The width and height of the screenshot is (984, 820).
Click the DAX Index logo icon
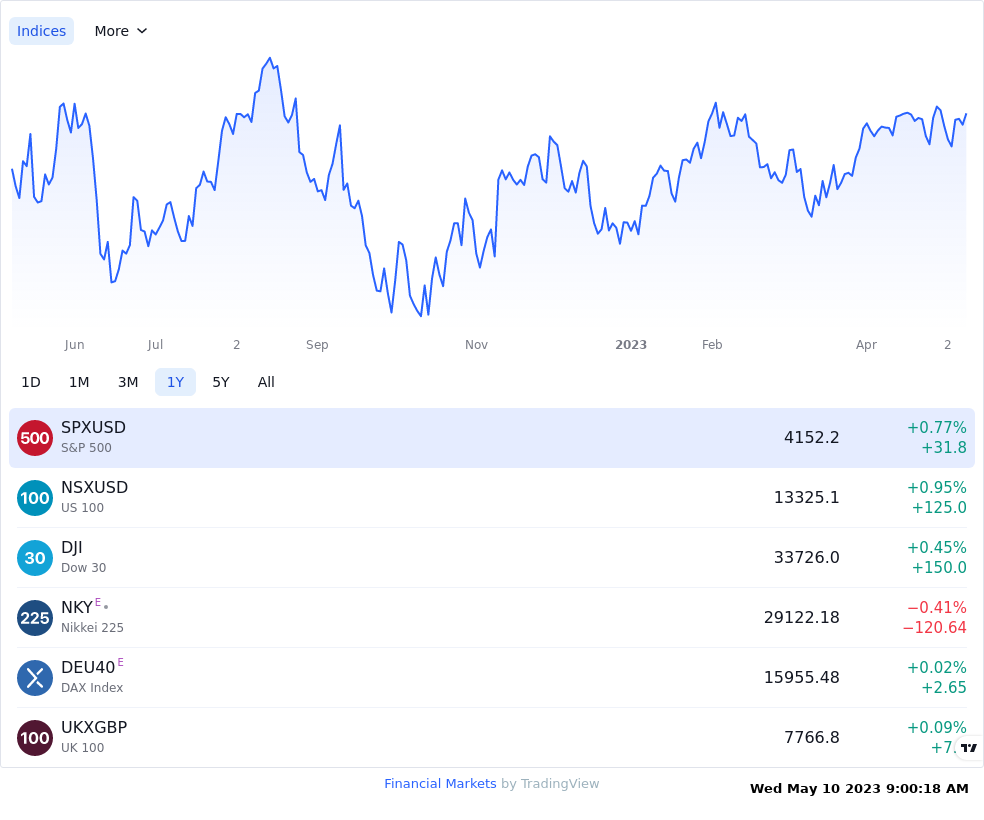[35, 678]
